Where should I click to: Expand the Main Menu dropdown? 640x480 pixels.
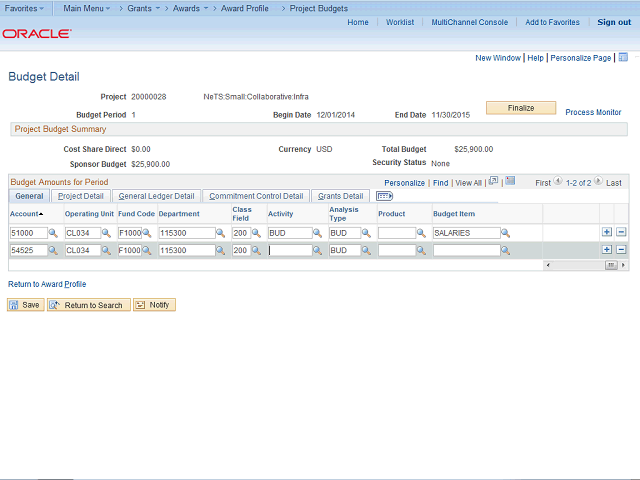87,8
